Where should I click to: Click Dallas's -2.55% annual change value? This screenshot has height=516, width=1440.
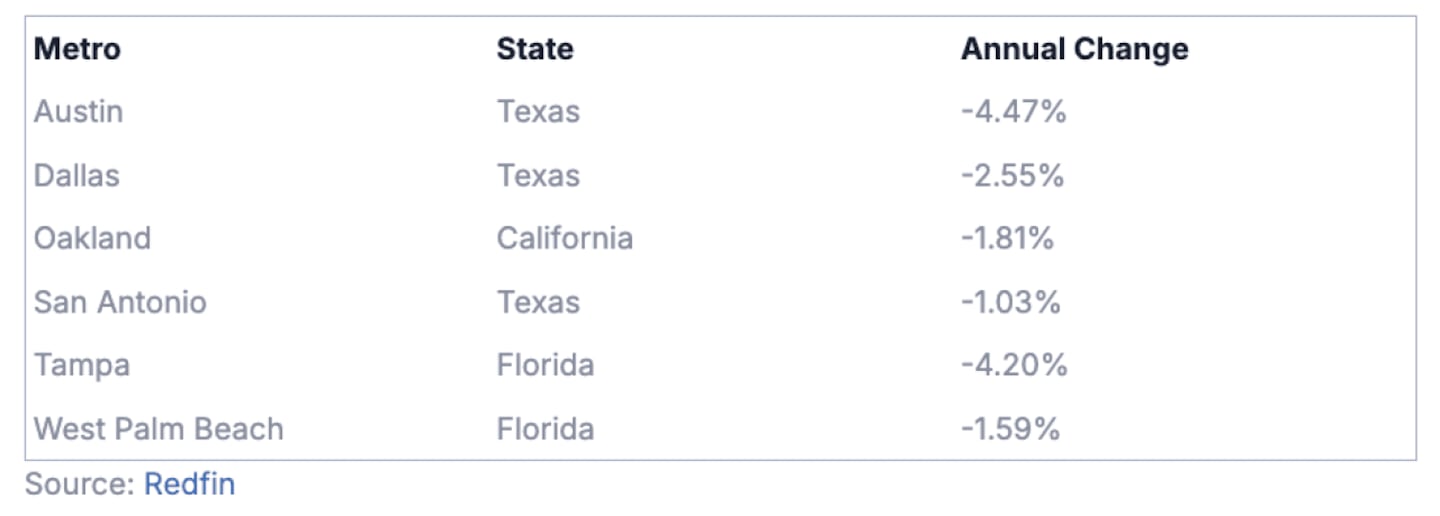coord(1012,176)
